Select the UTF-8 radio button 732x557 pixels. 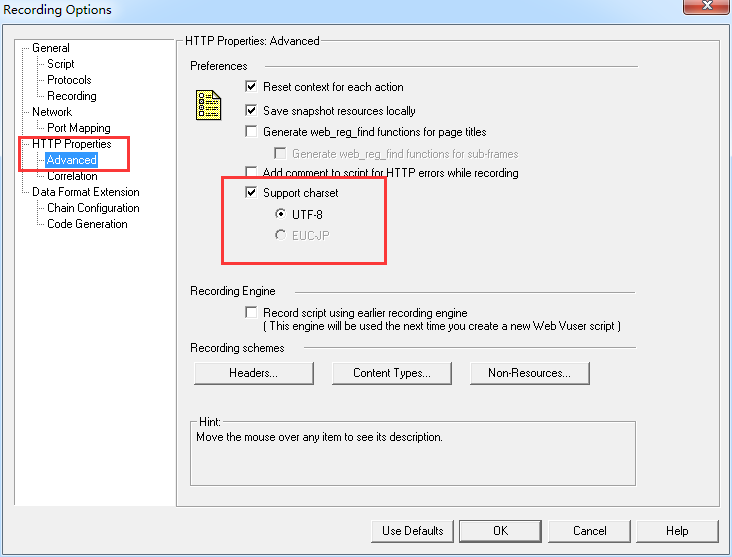pos(280,214)
